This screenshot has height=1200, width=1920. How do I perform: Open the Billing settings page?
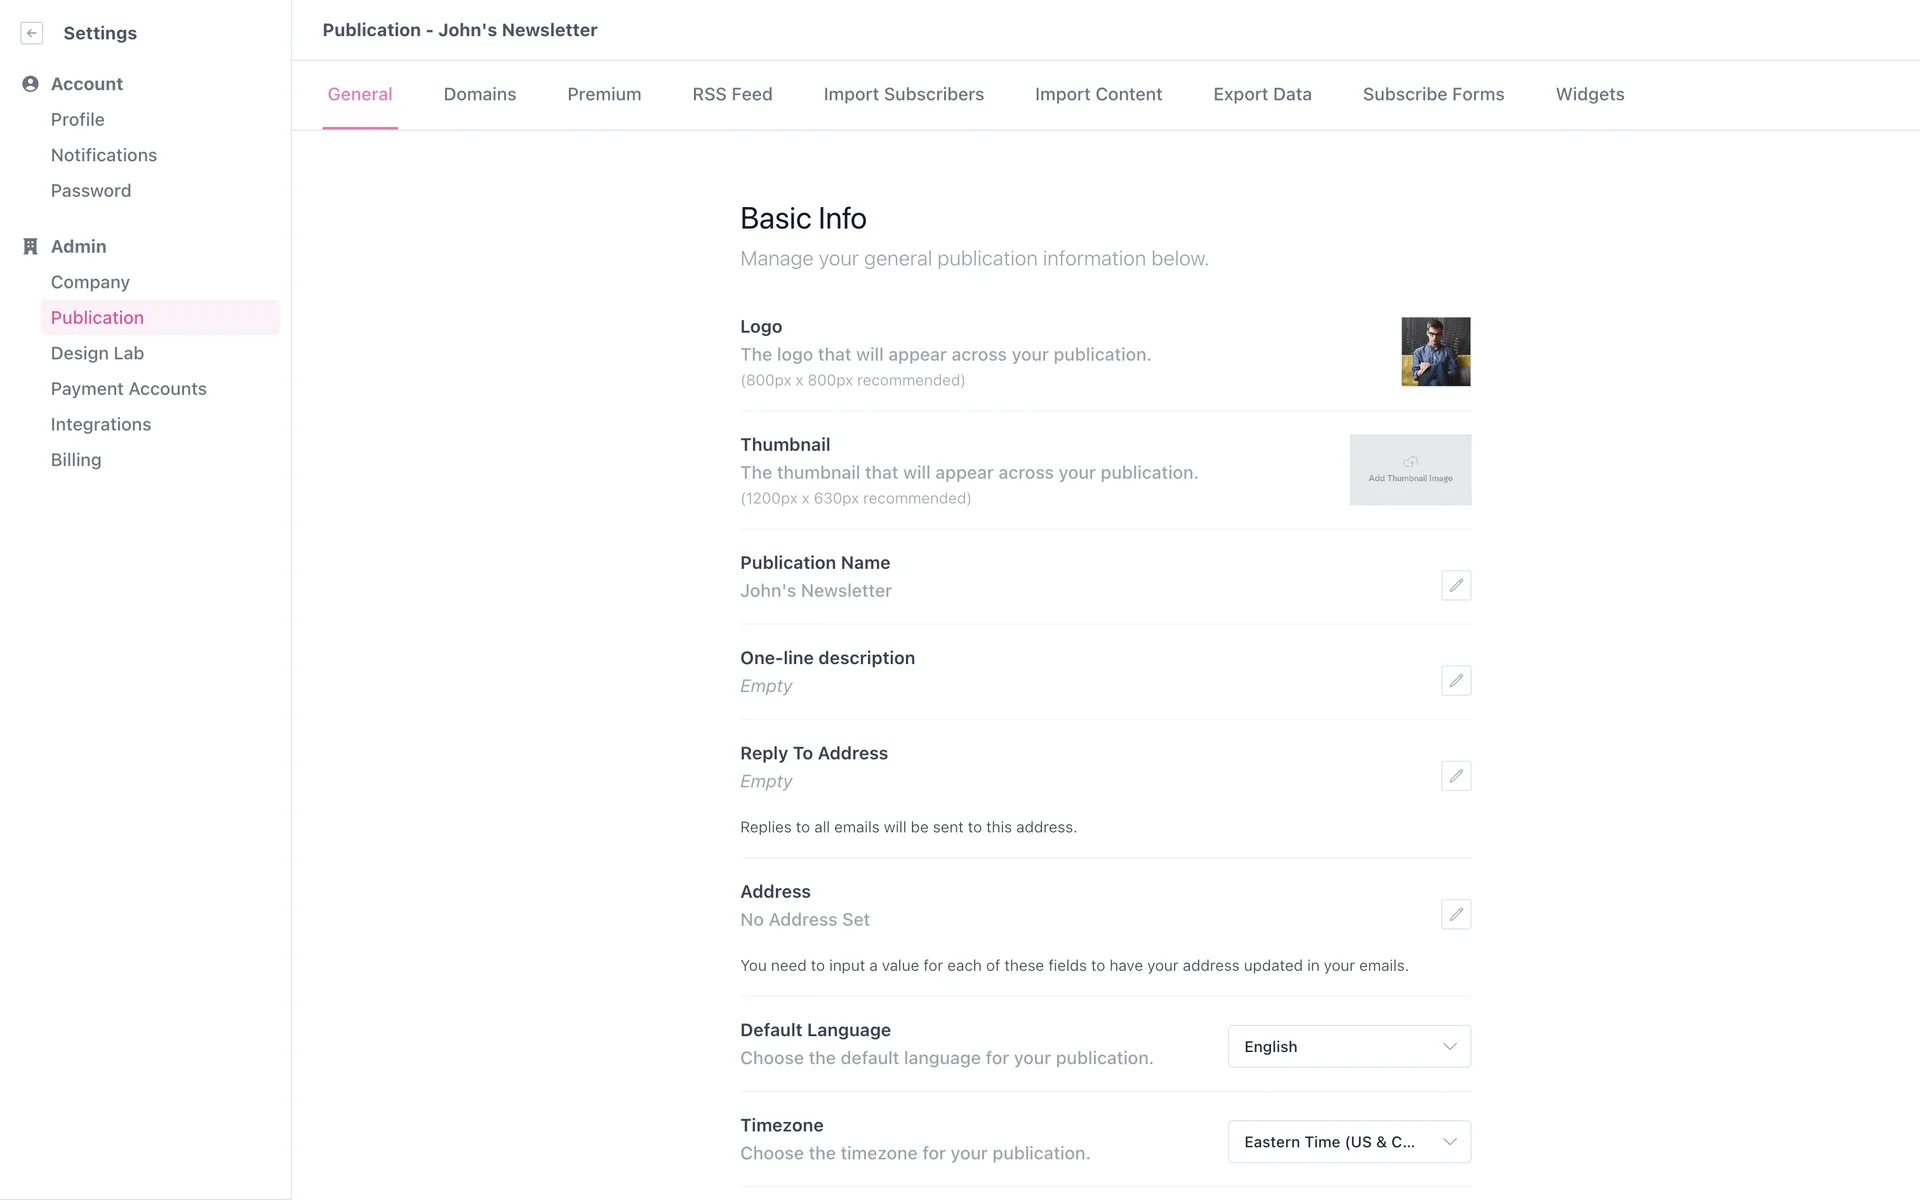coord(76,460)
